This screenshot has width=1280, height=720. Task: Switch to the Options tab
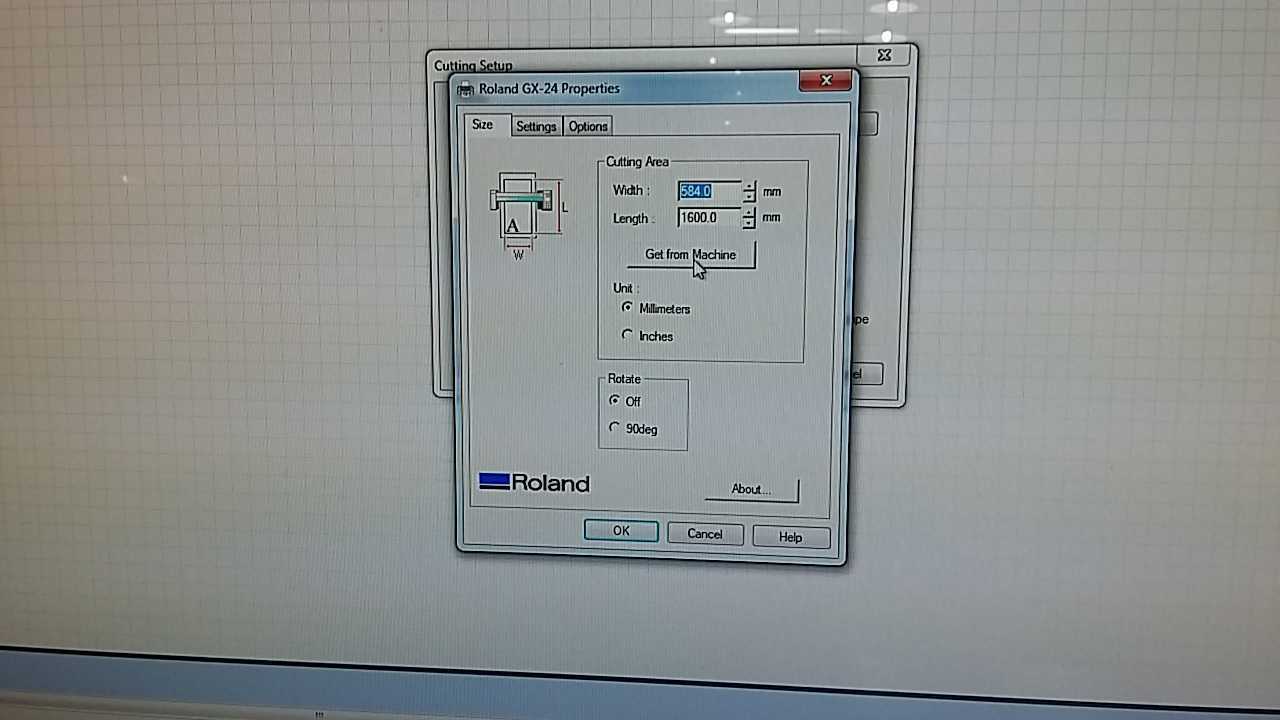588,126
